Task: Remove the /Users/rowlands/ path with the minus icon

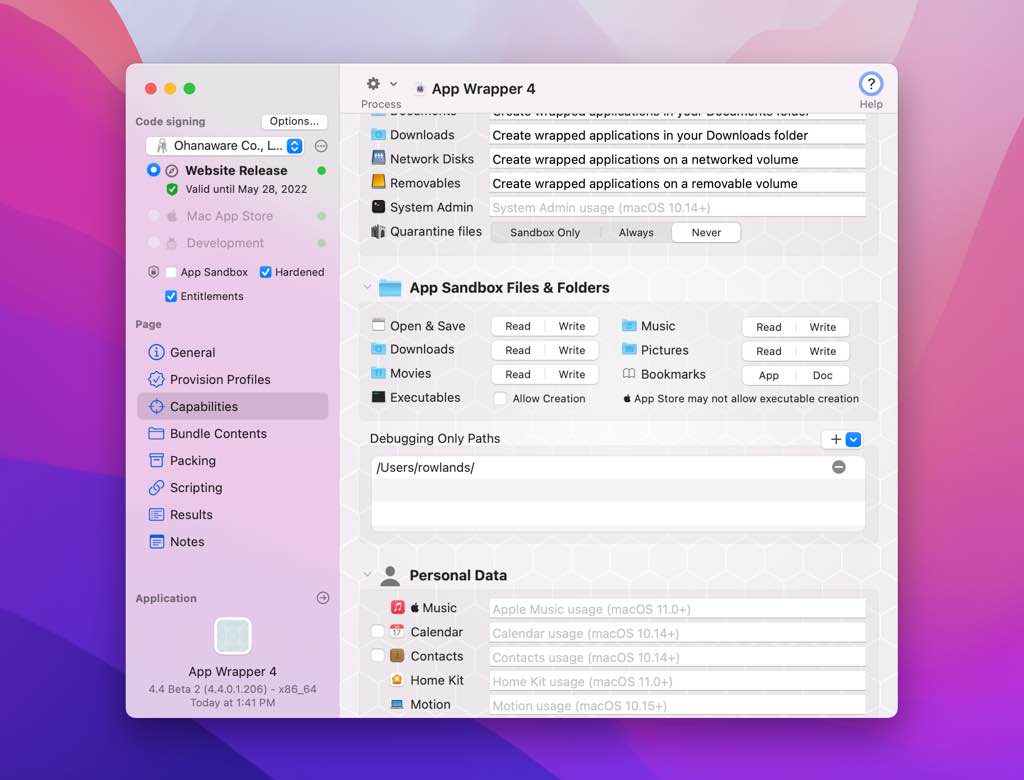Action: (x=839, y=467)
